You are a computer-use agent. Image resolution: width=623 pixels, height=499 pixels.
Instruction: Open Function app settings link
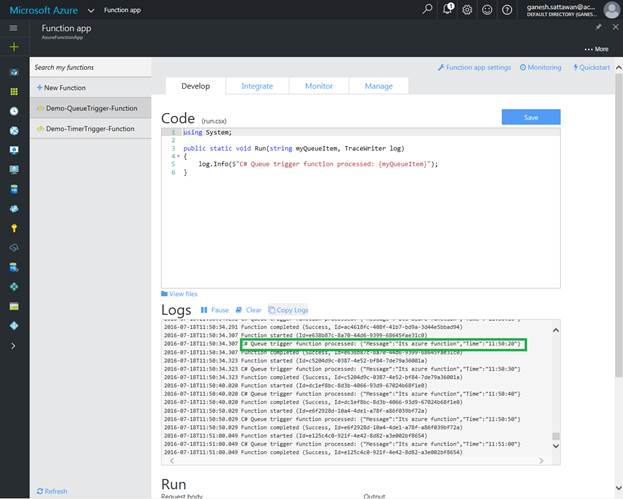click(475, 67)
